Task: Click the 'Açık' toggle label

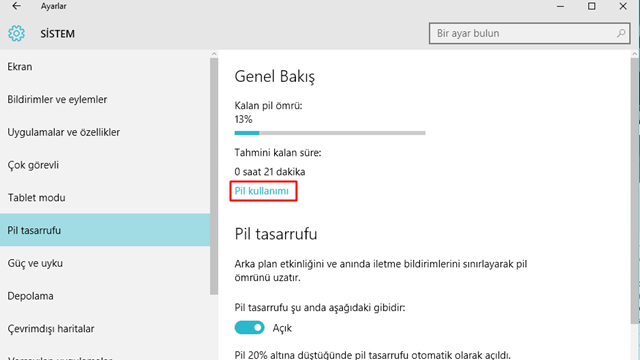Action: pos(282,328)
